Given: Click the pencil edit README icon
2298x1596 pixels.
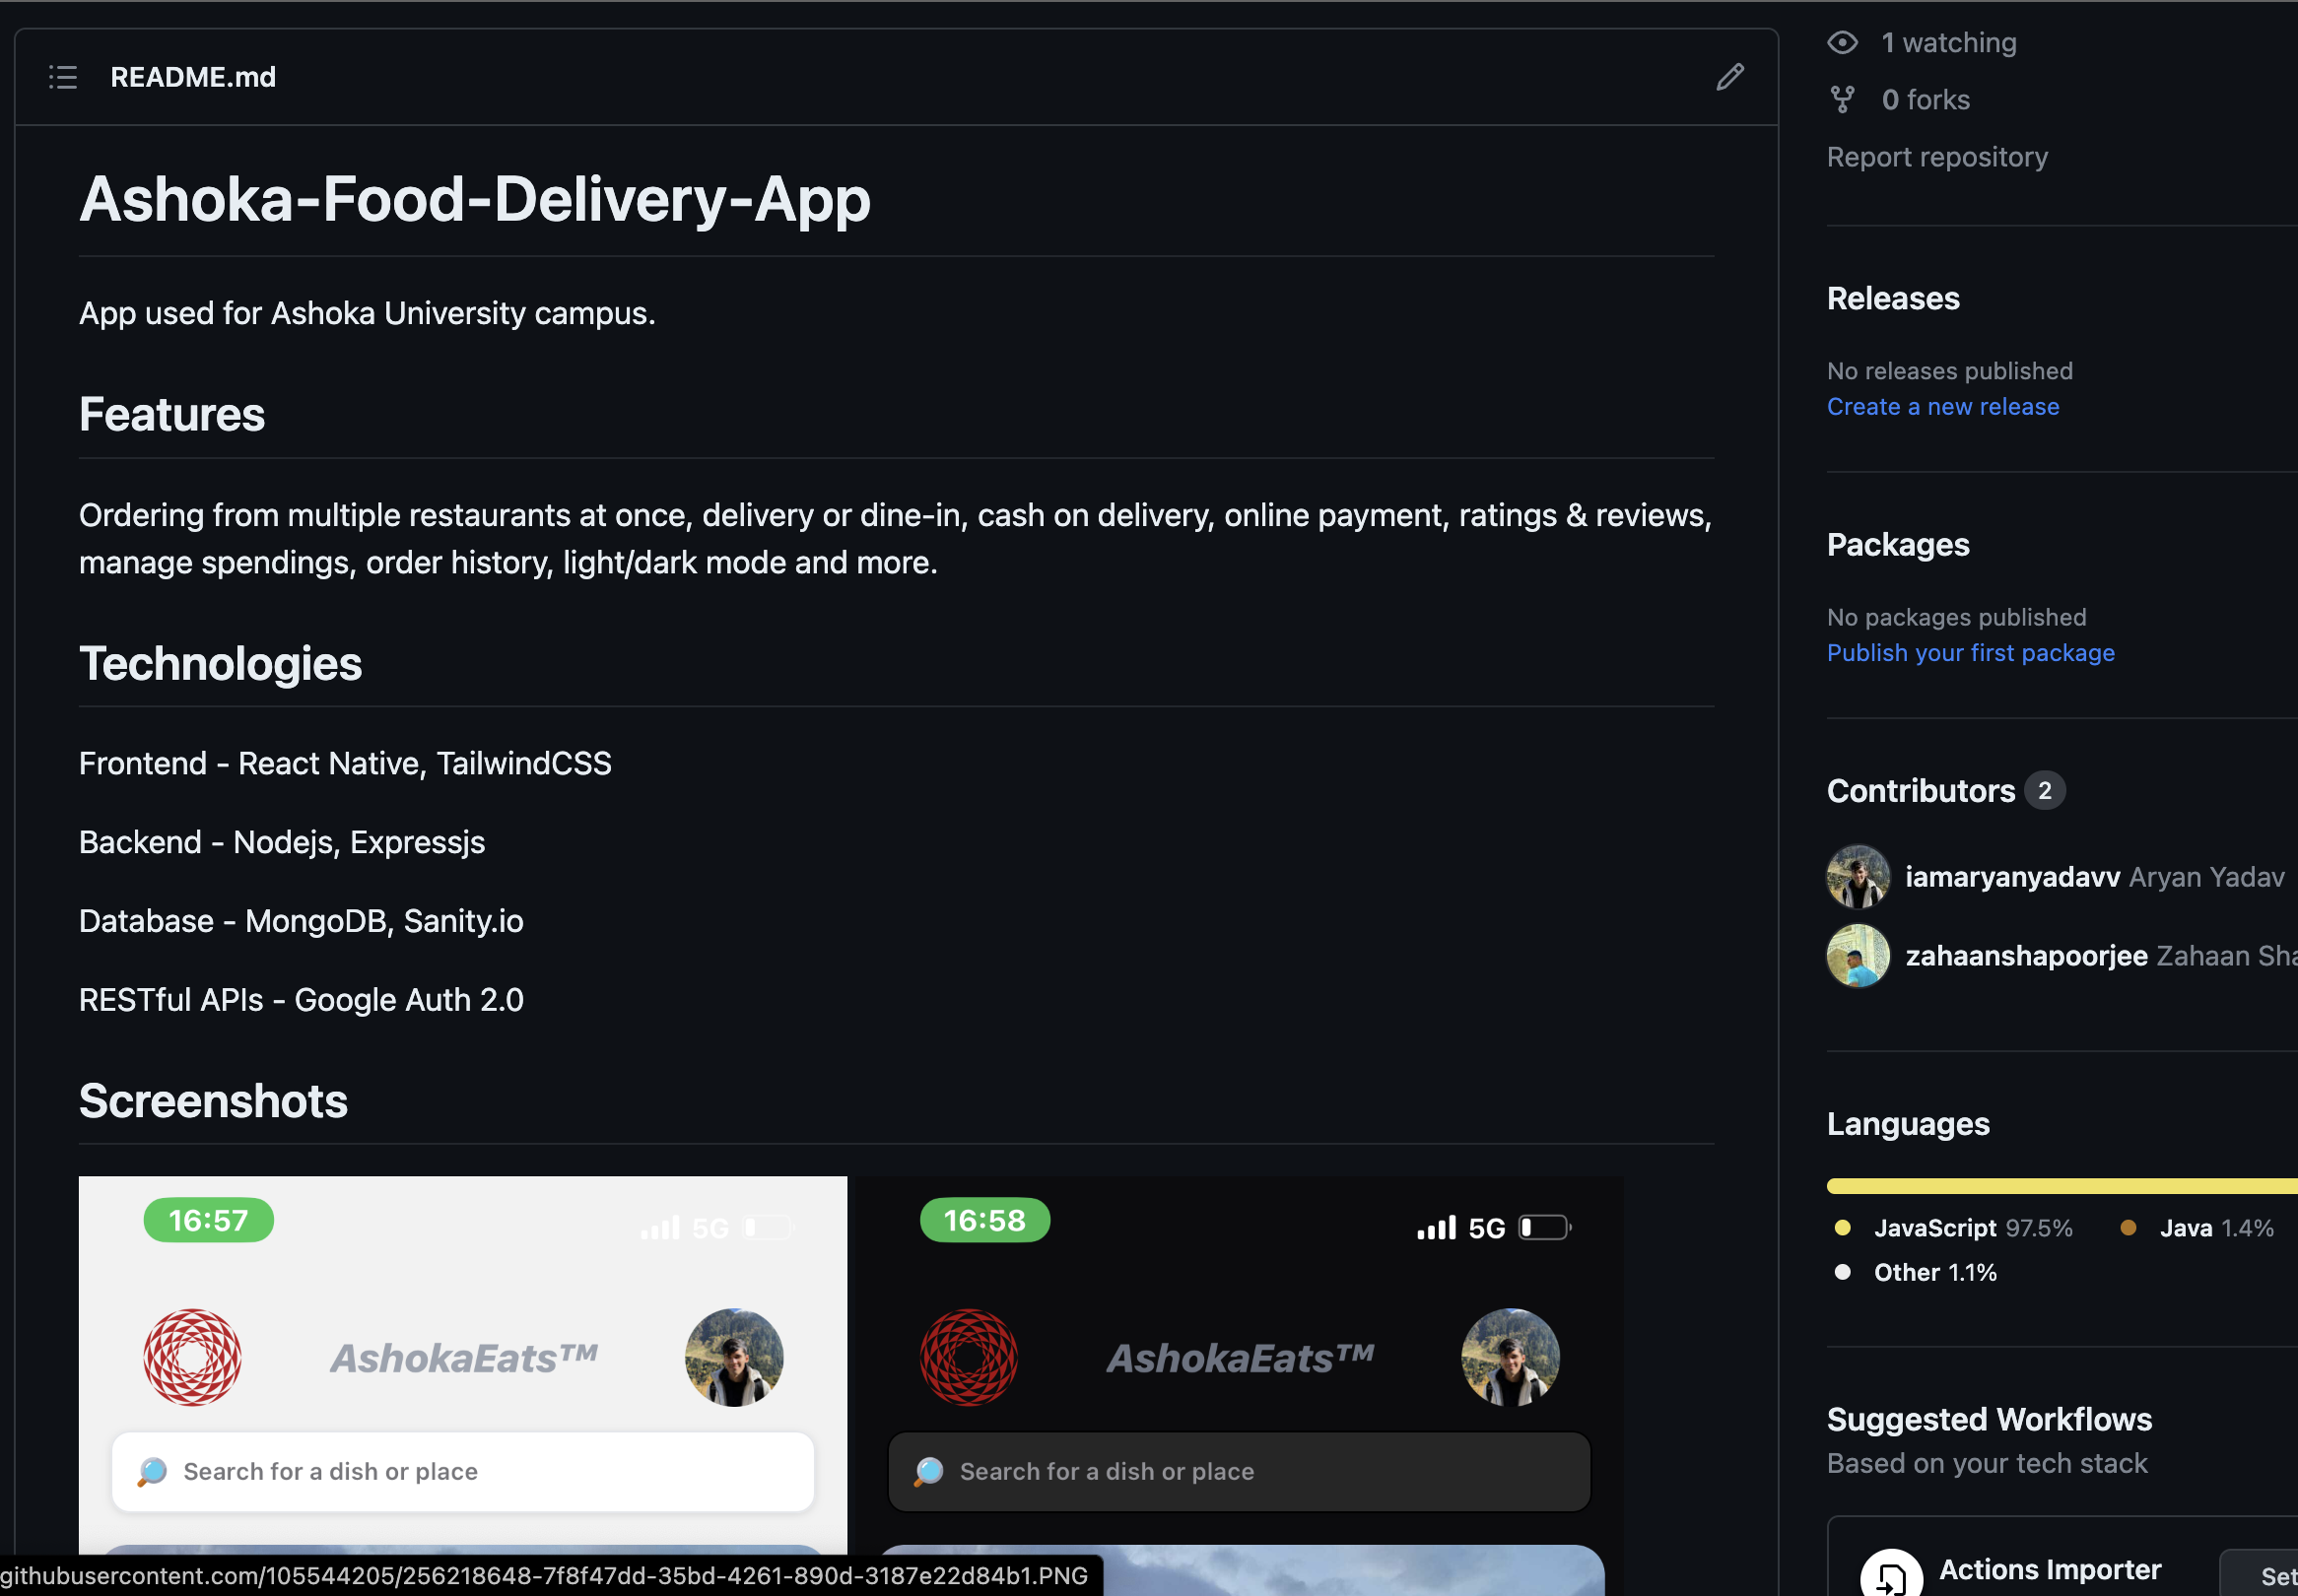Looking at the screenshot, I should click(1729, 77).
